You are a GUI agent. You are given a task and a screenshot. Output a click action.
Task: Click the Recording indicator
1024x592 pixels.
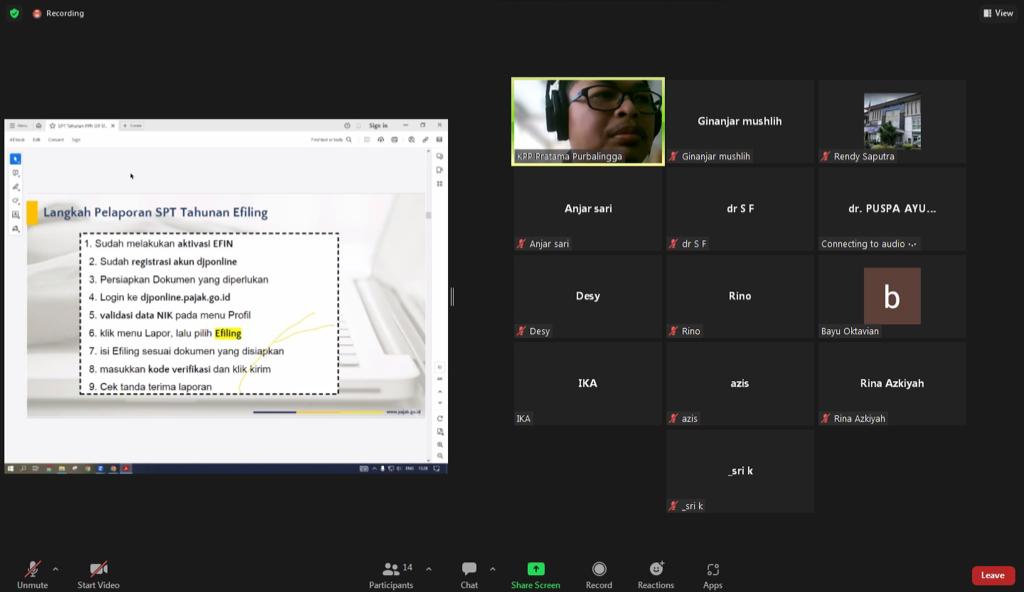pos(58,13)
